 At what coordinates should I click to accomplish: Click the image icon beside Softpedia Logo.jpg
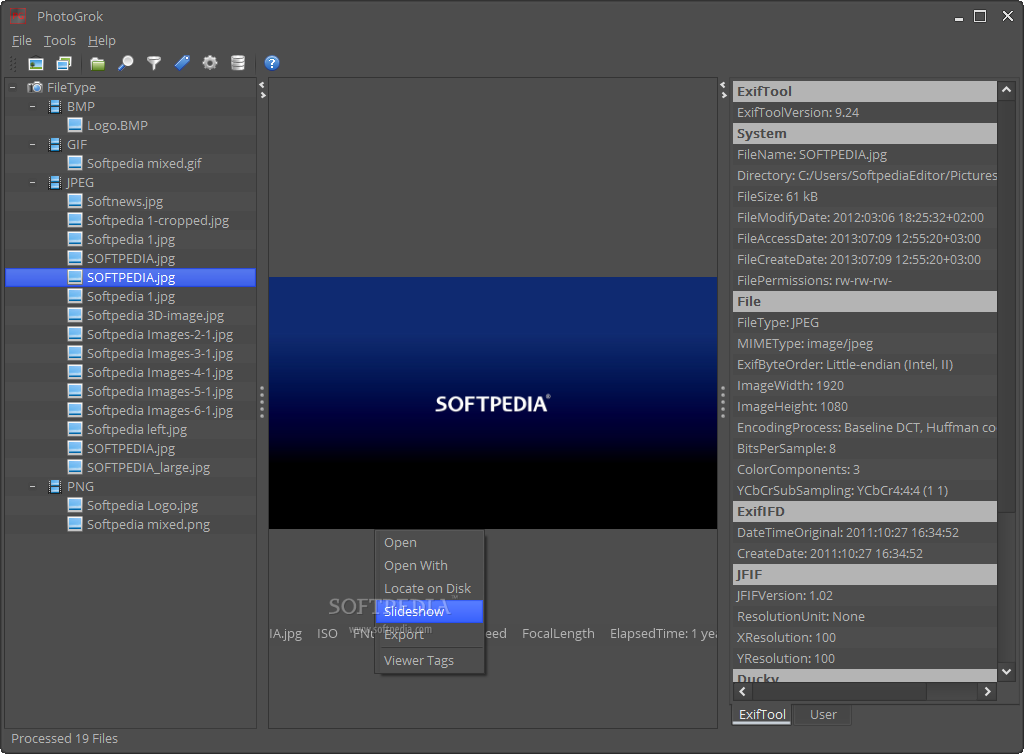(76, 505)
